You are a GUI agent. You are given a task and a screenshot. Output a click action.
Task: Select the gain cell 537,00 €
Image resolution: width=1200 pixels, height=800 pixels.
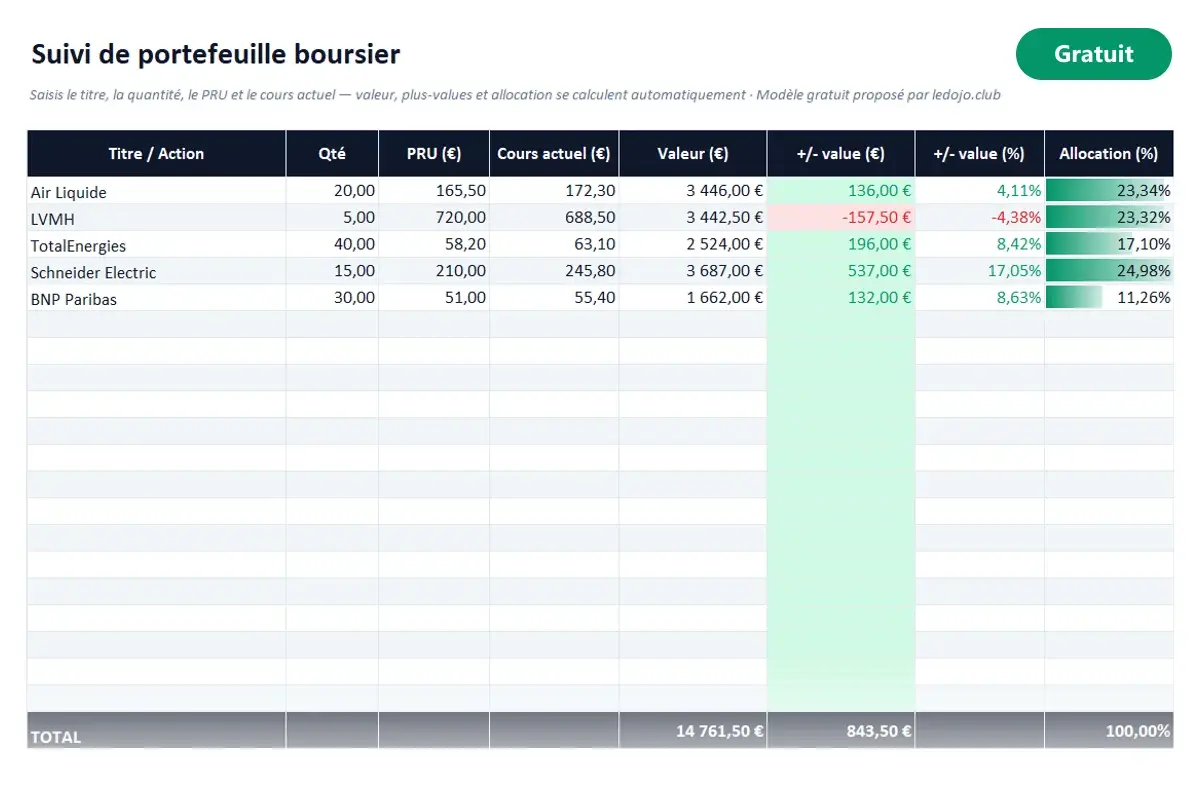point(841,271)
